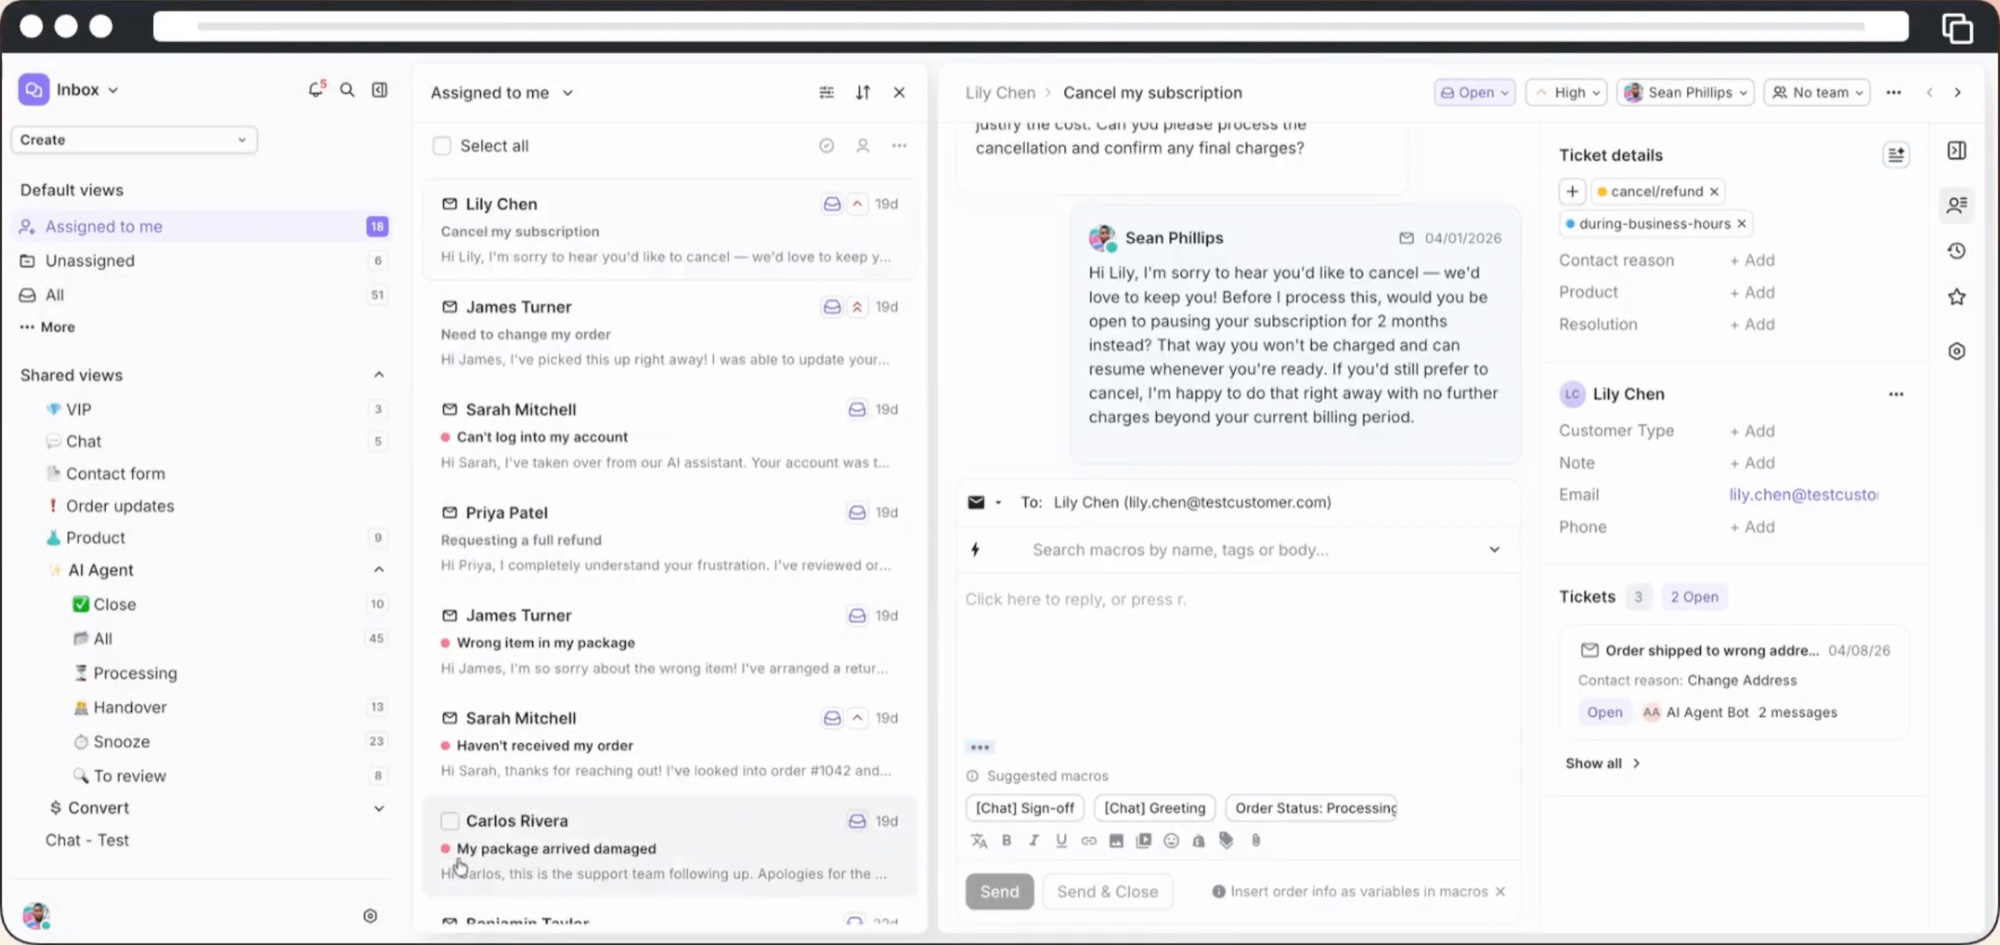Image resolution: width=2000 pixels, height=945 pixels.
Task: Click Show all tickets link
Action: click(x=1602, y=764)
